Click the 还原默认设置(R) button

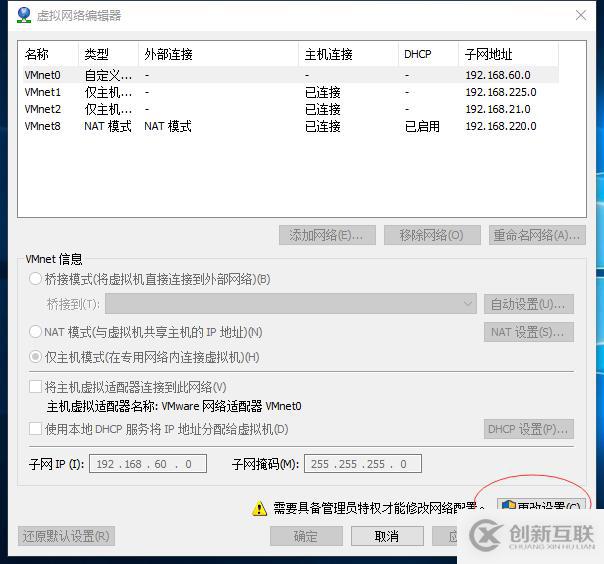tap(66, 536)
